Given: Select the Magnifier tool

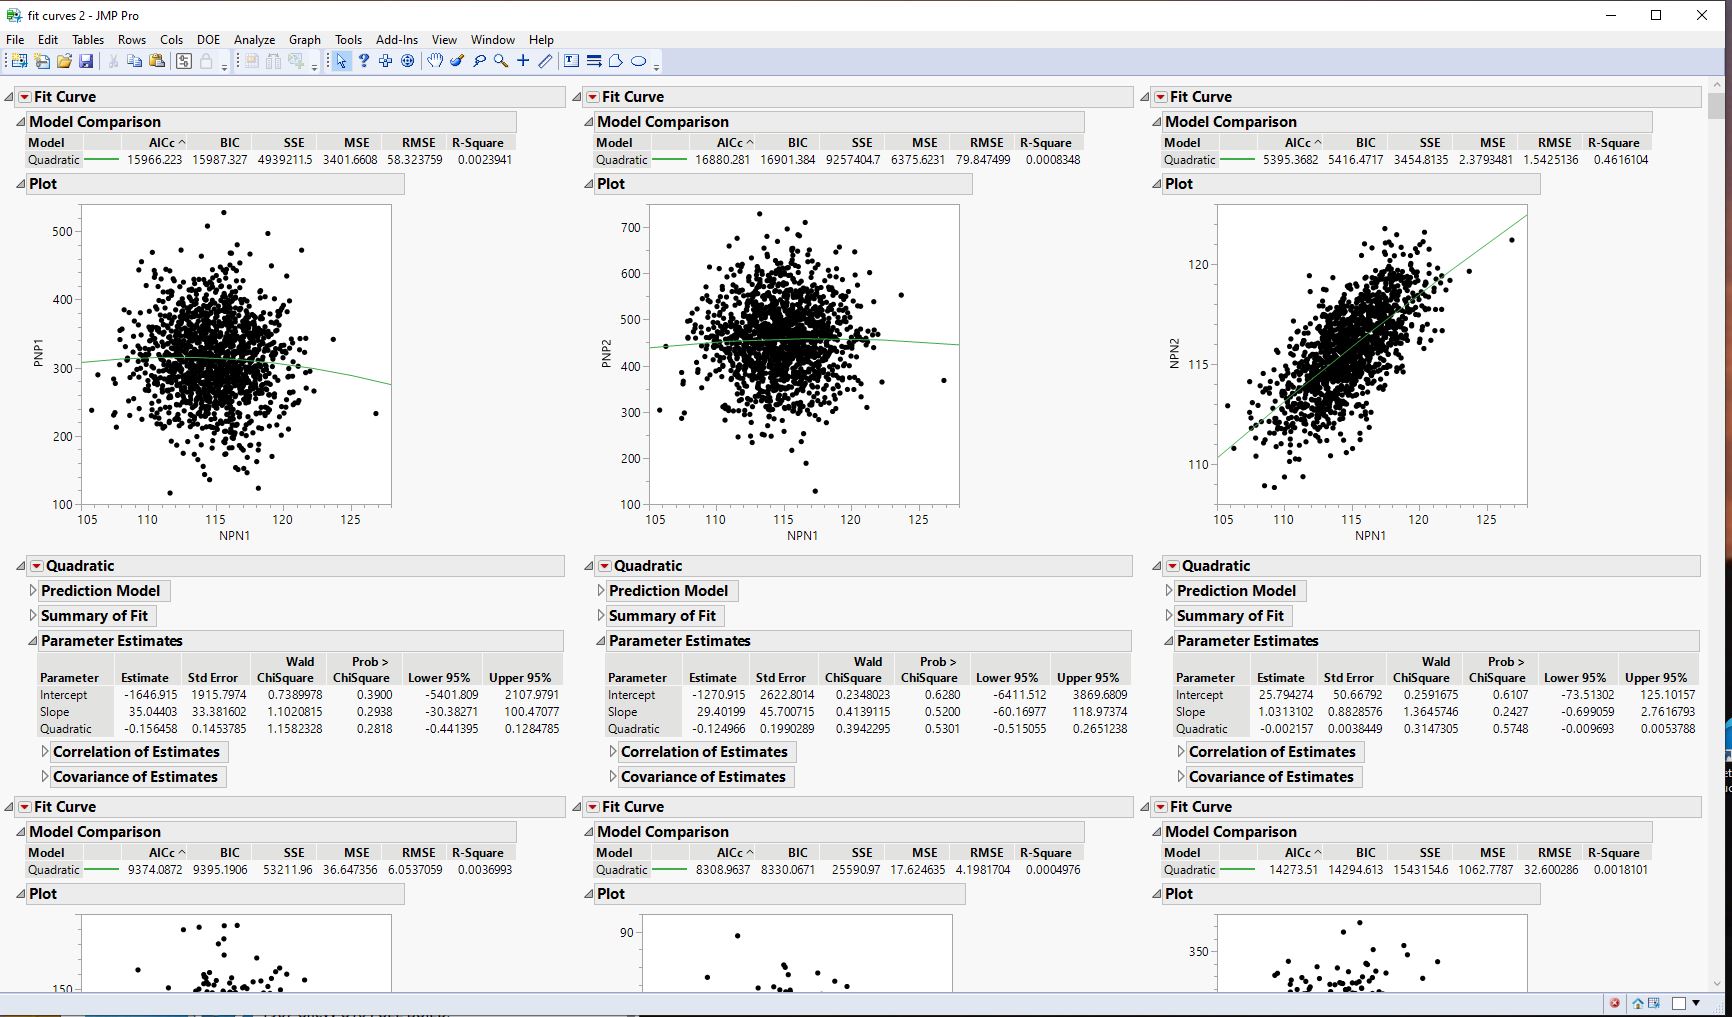Looking at the screenshot, I should click(500, 62).
